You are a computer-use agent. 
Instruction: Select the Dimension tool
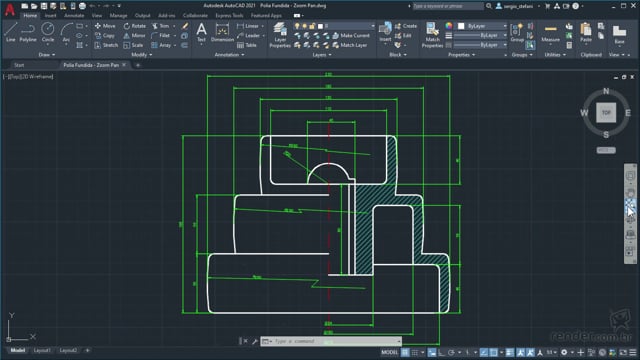pyautogui.click(x=222, y=33)
